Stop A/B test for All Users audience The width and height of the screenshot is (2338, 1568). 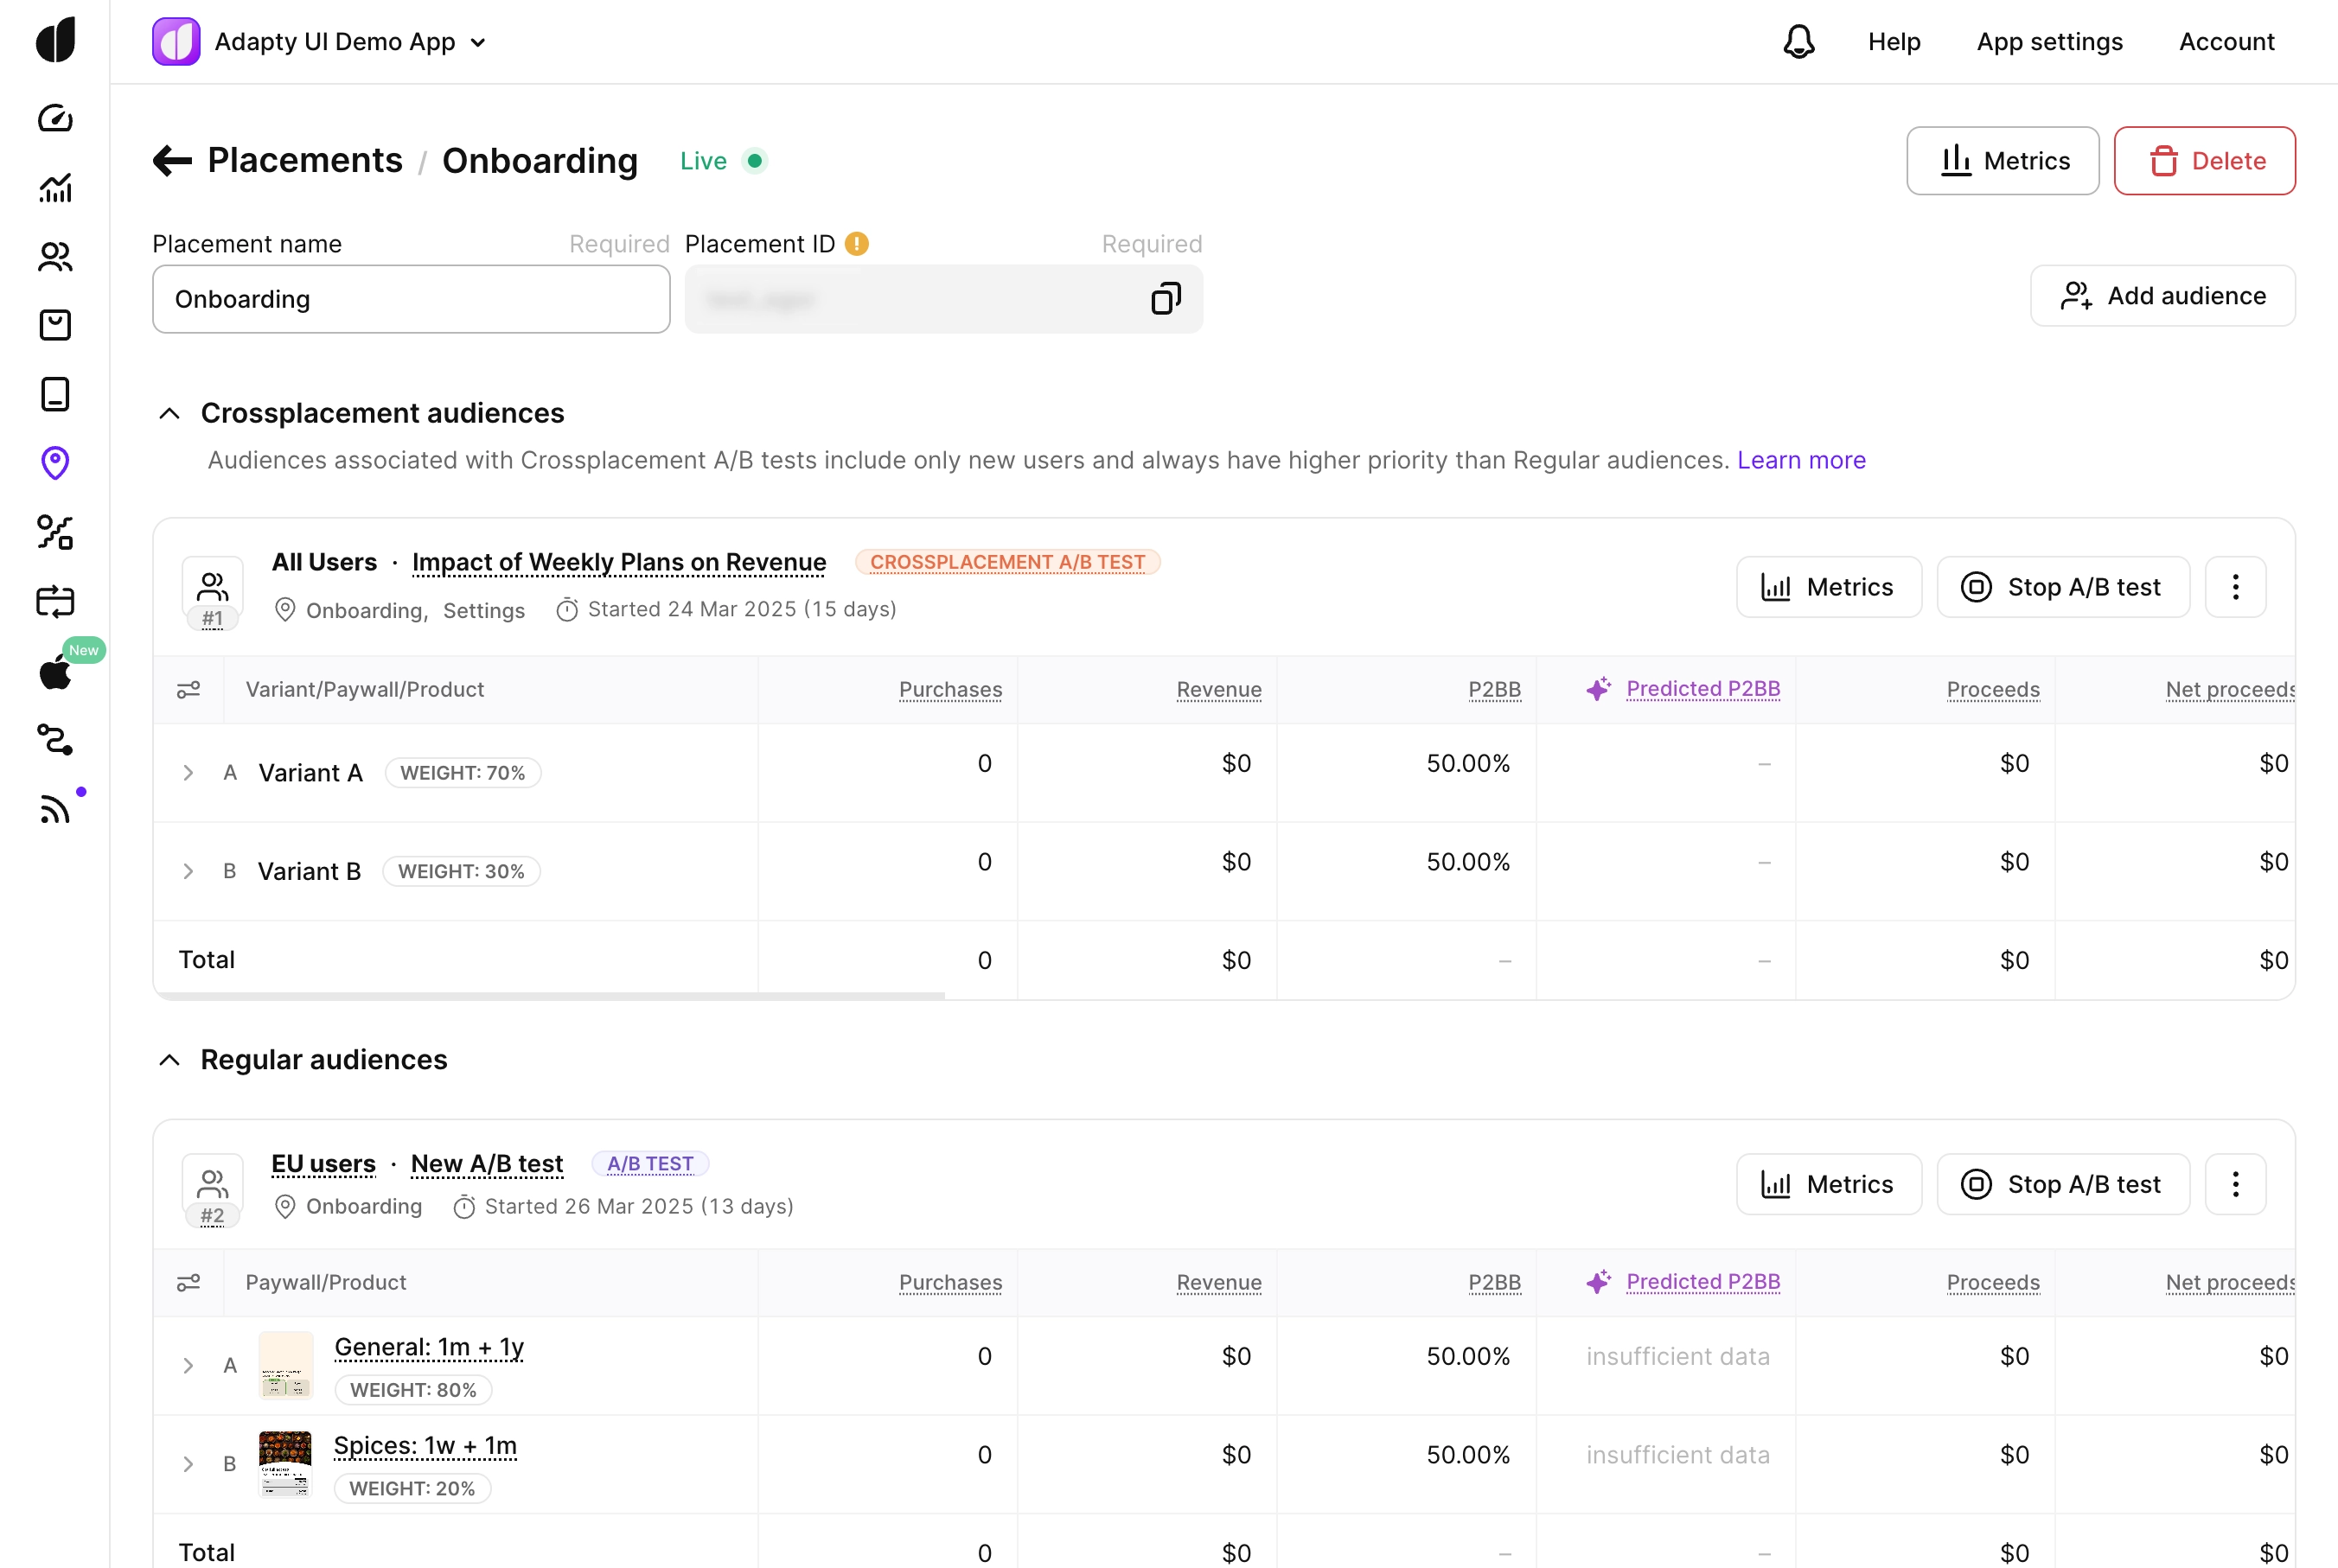(2062, 587)
